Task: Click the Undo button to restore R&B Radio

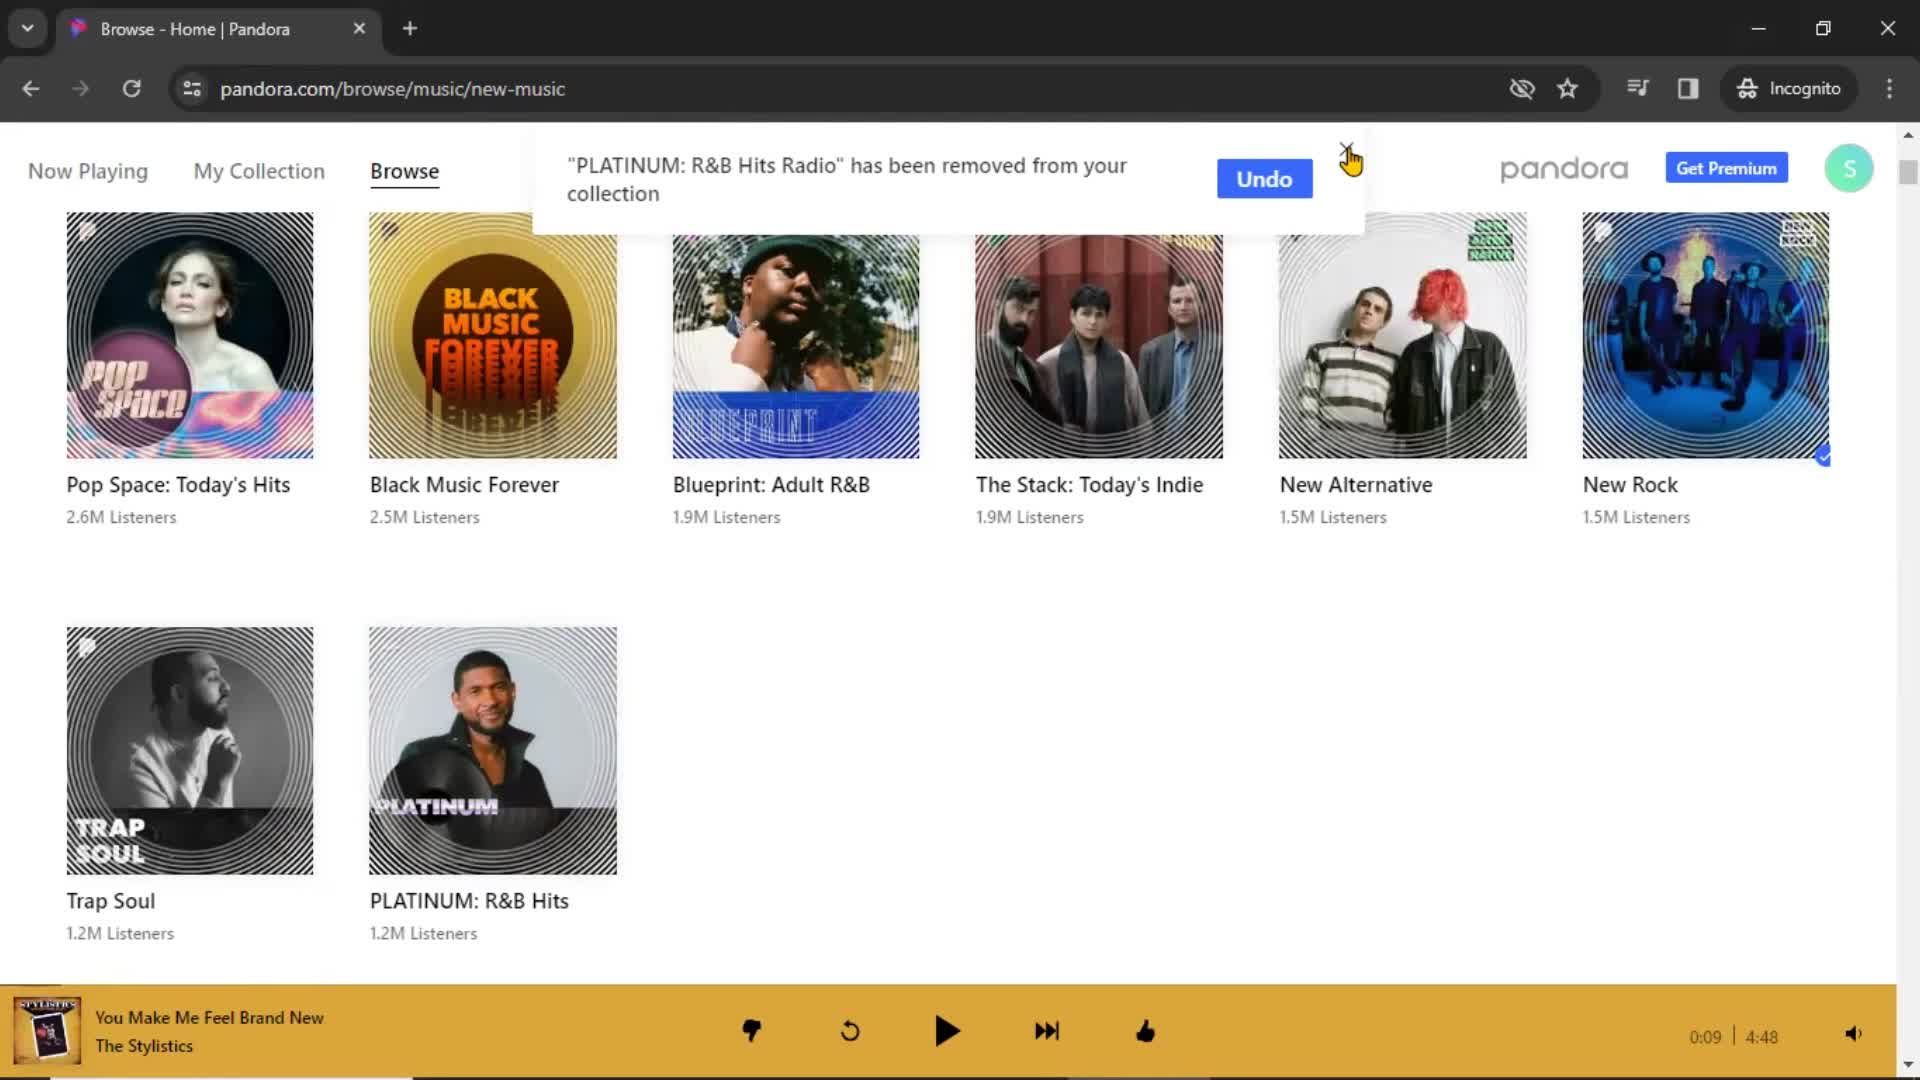Action: click(1262, 178)
